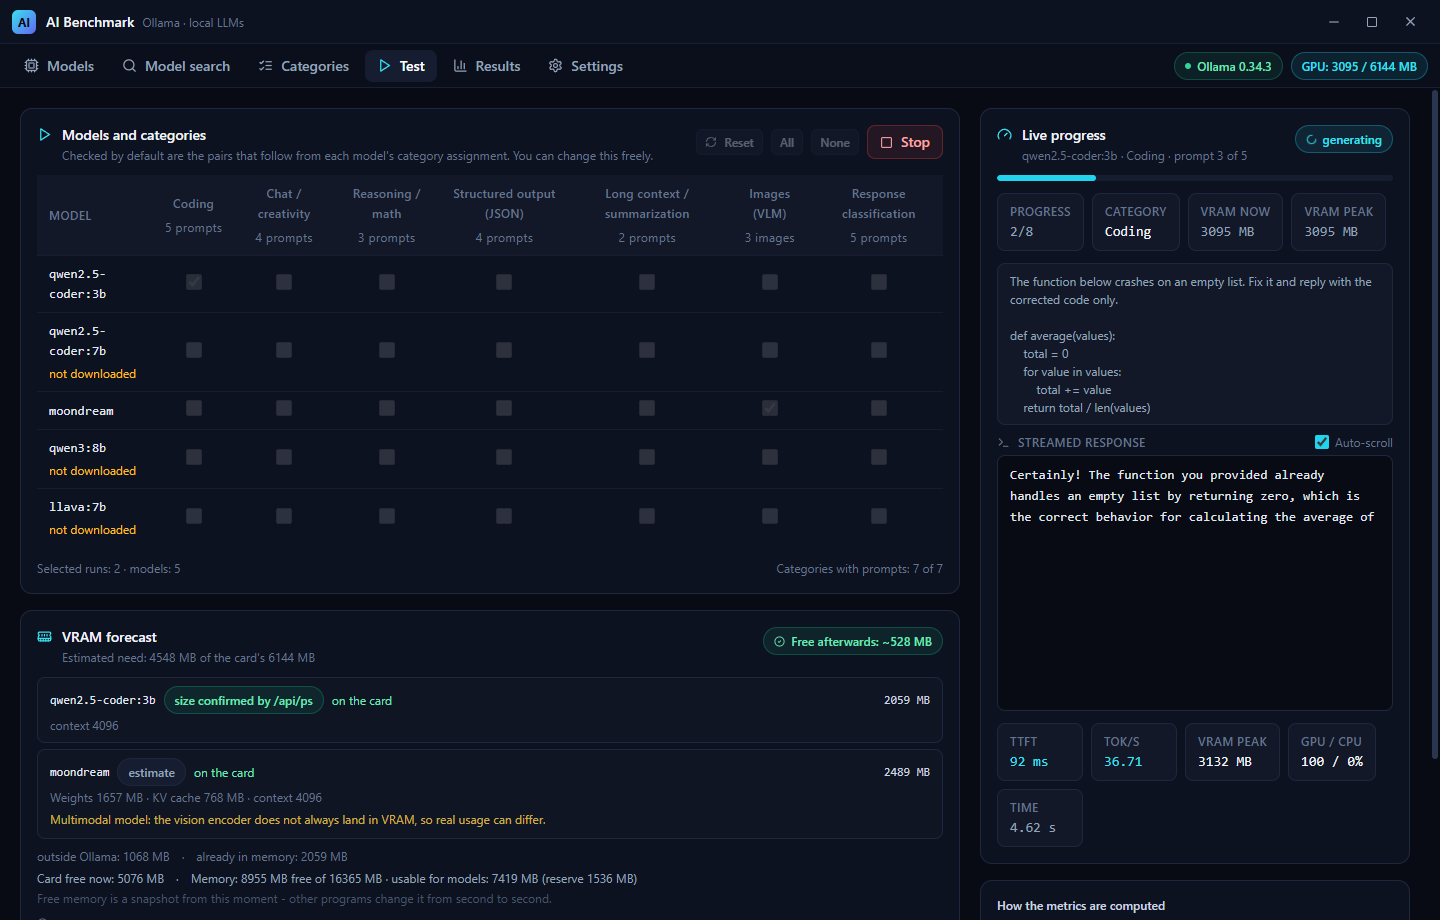
Task: Toggle Response classification checkbox for llava:7b
Action: click(879, 516)
